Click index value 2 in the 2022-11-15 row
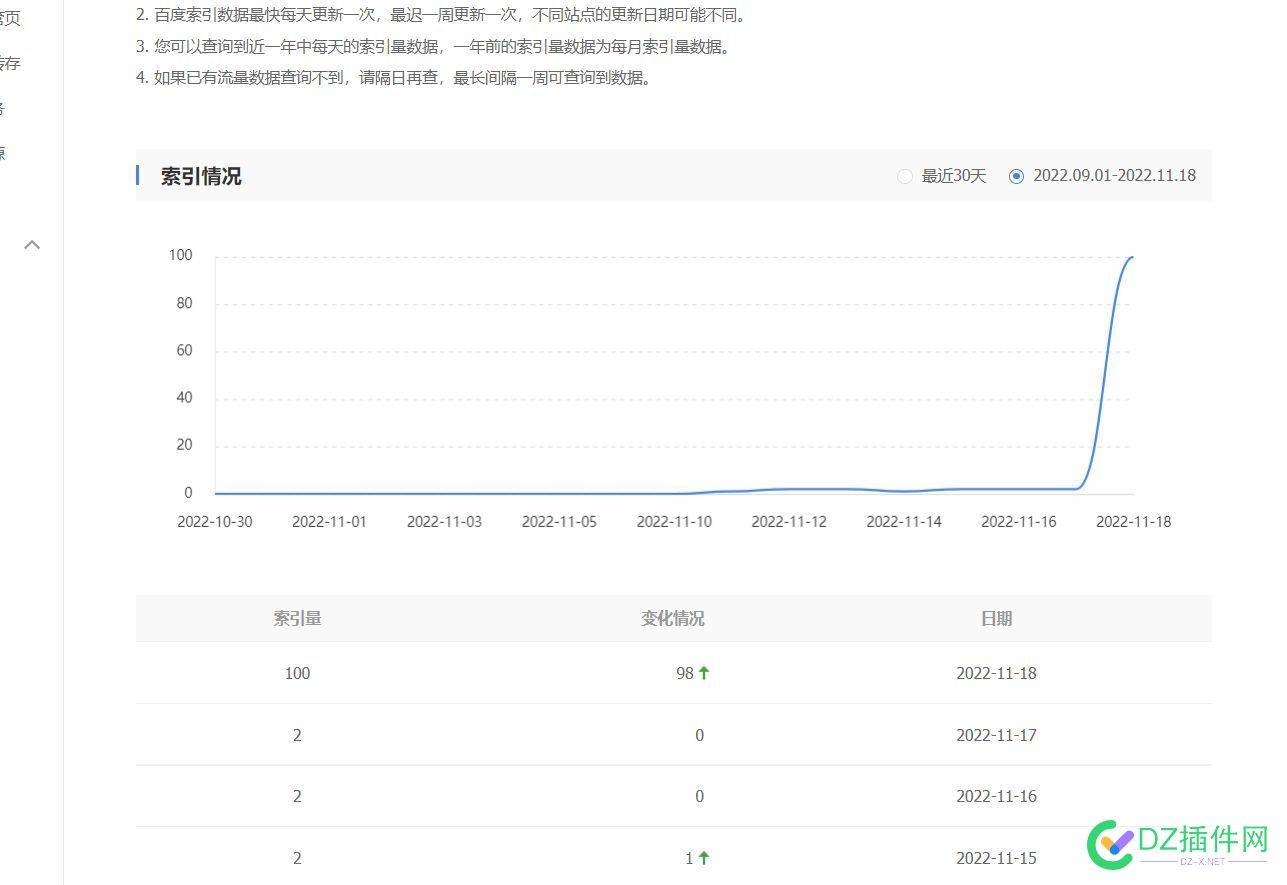The image size is (1287, 885). 297,858
